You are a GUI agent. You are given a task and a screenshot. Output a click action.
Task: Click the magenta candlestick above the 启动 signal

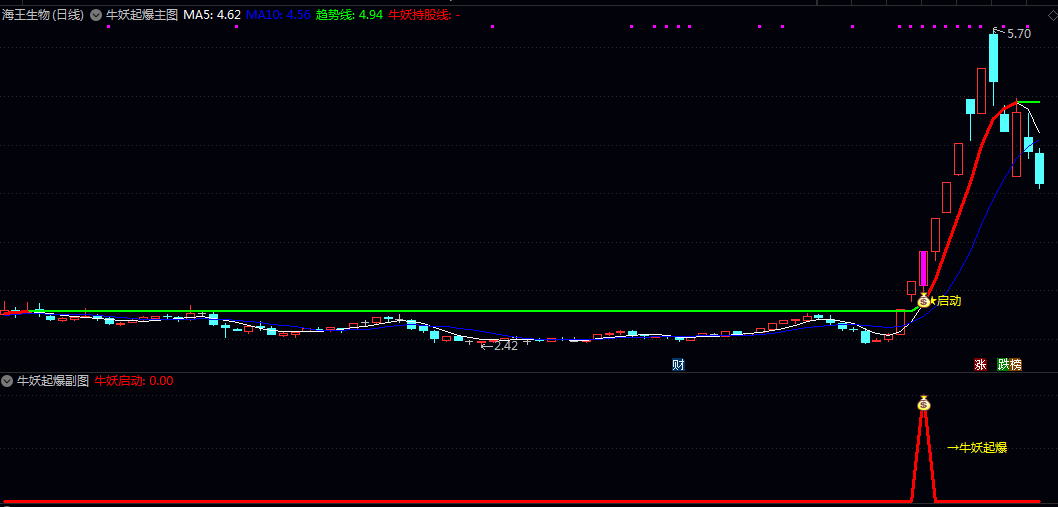[923, 270]
